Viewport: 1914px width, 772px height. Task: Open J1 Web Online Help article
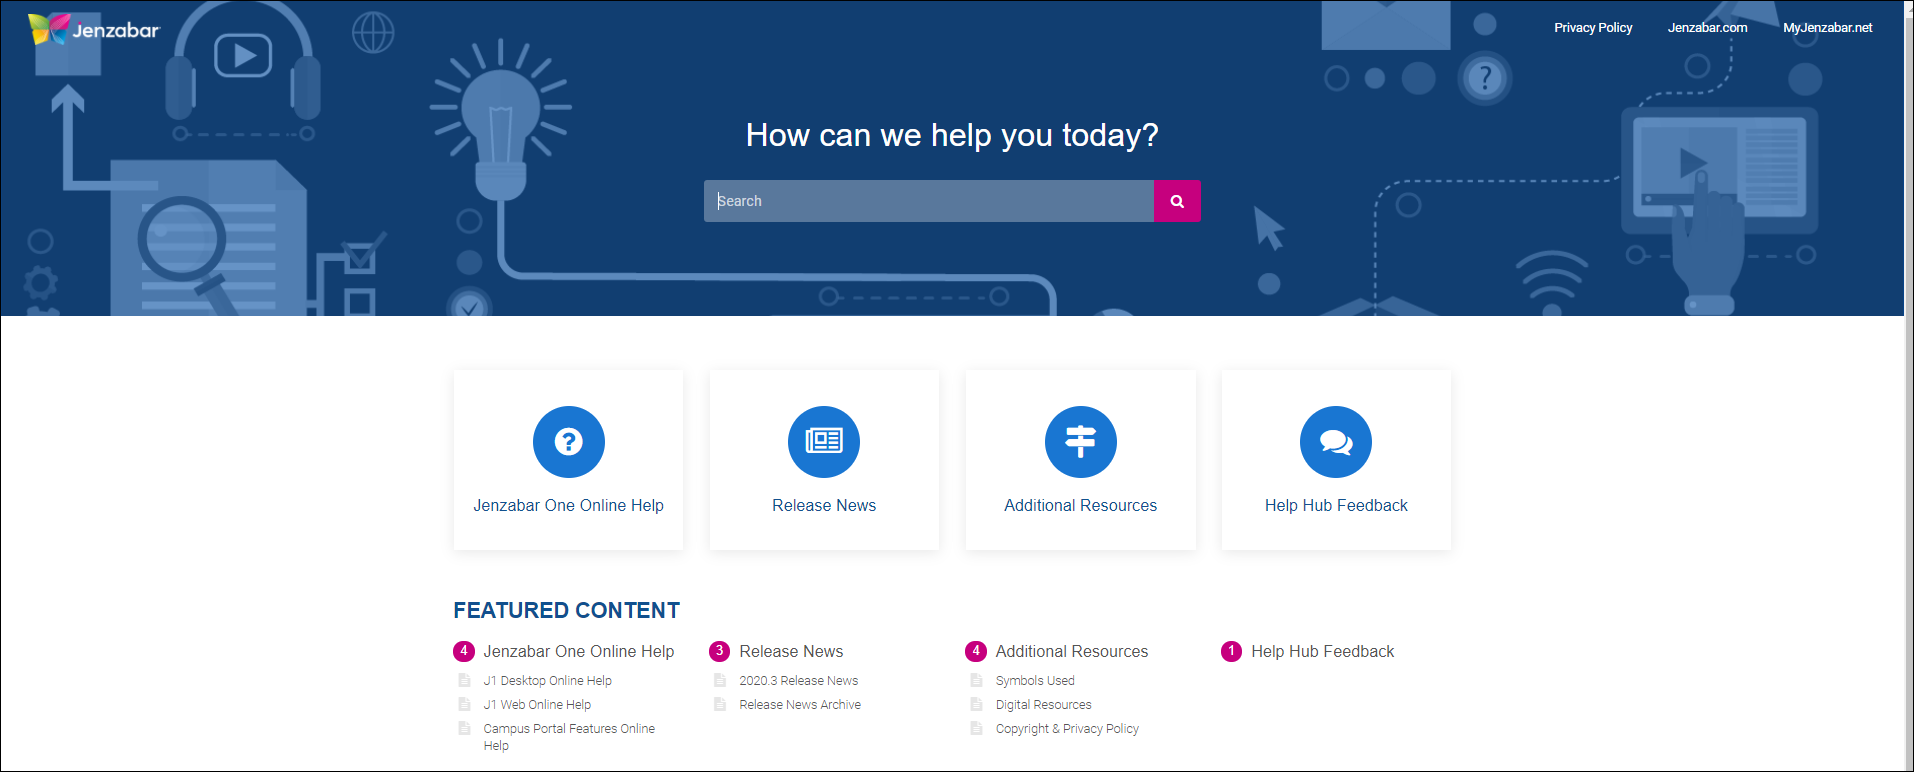537,705
